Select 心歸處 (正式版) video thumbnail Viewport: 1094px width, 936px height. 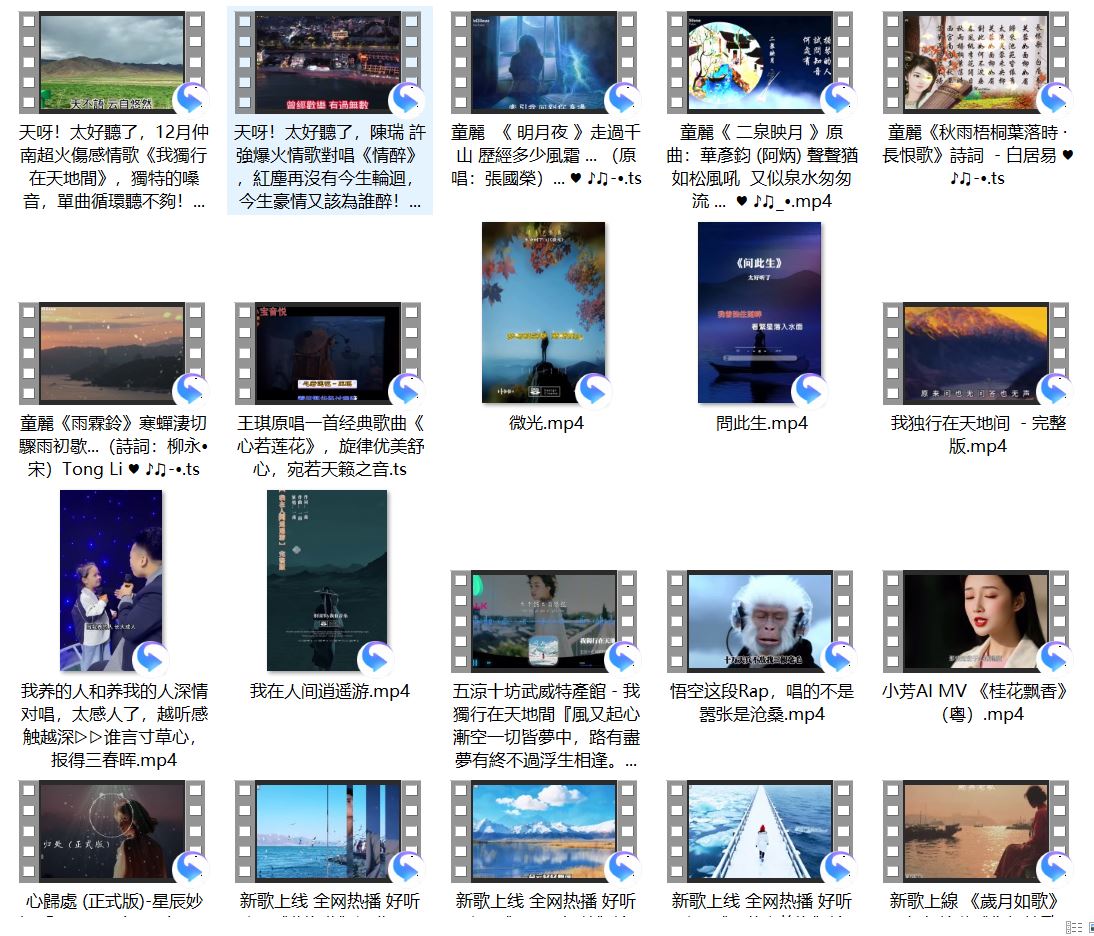111,831
